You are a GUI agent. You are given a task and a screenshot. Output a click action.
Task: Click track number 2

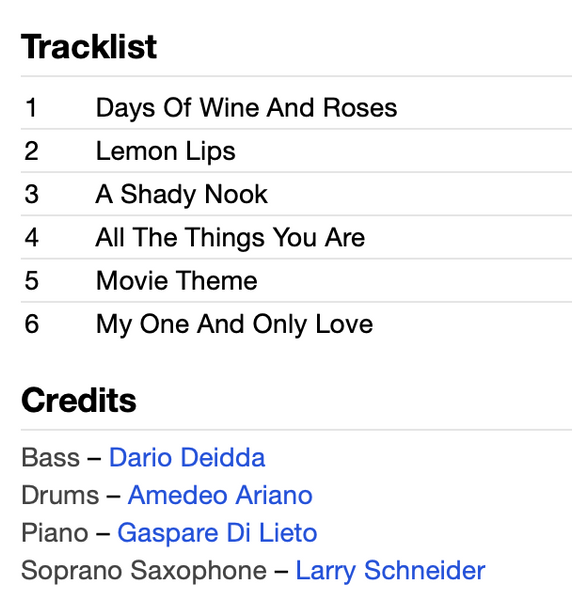(x=31, y=151)
